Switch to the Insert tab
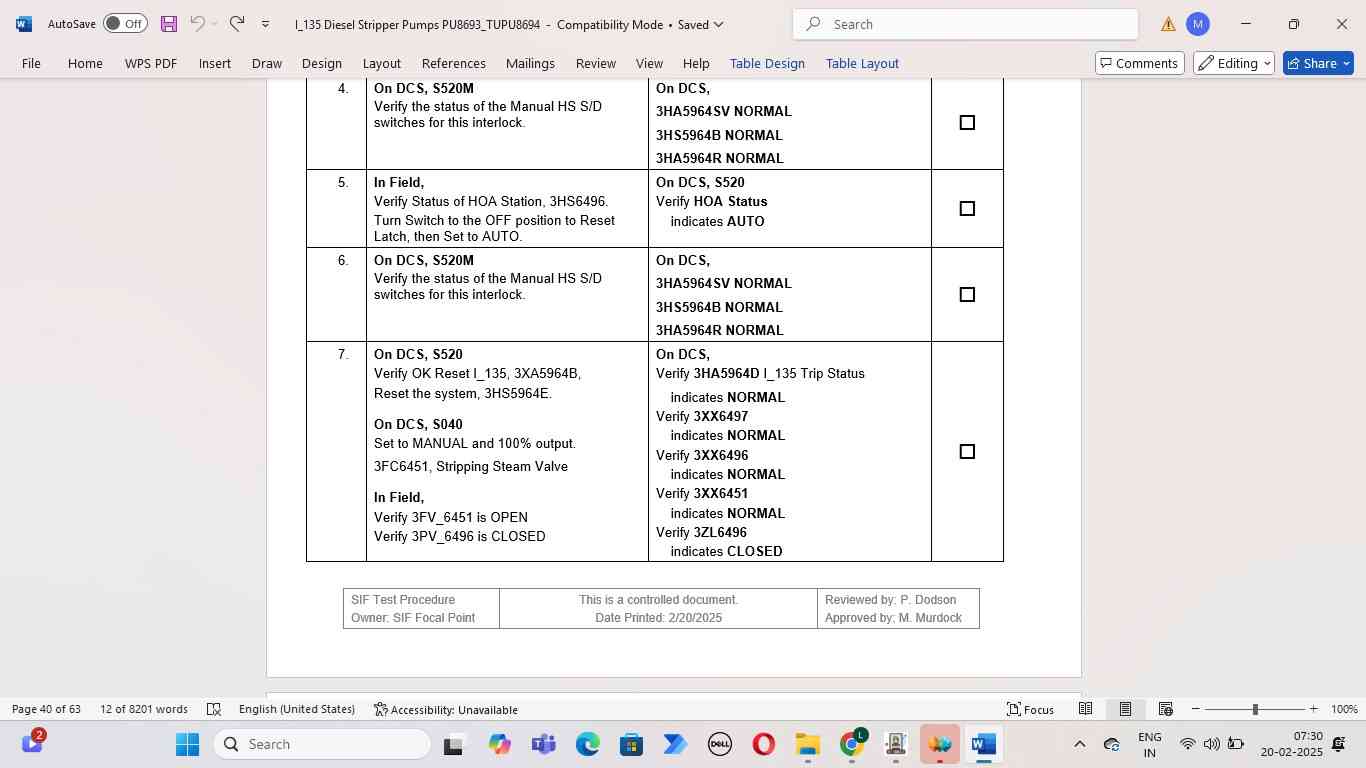1366x768 pixels. (215, 63)
